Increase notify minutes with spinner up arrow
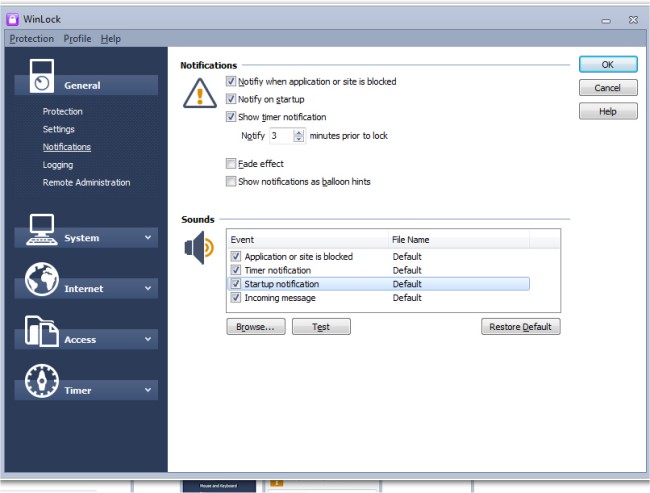This screenshot has width=650, height=493. point(298,132)
